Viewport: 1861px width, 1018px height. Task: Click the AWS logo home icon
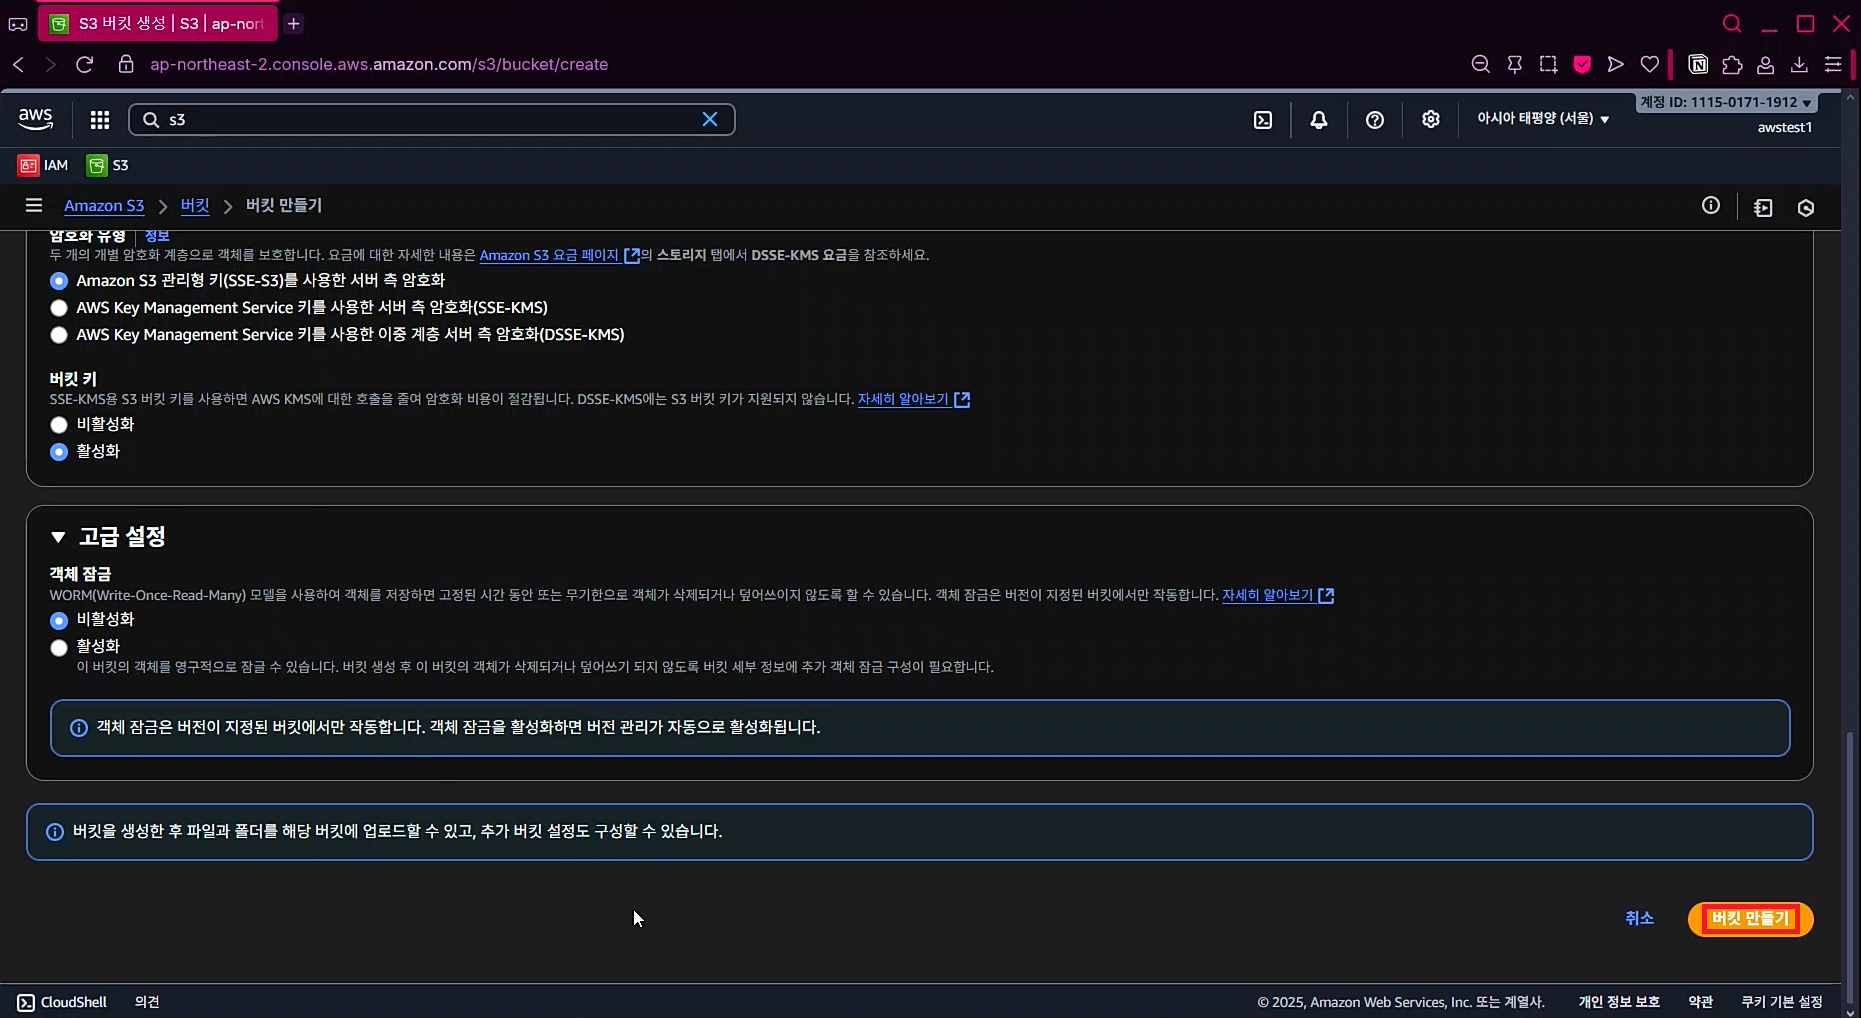[36, 119]
